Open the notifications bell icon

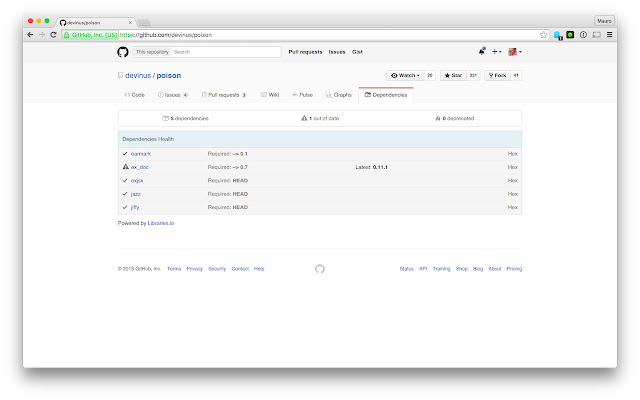[482, 51]
